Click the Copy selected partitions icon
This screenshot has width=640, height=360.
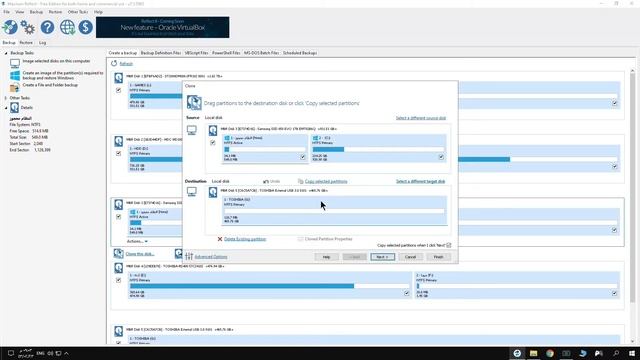[x=300, y=181]
